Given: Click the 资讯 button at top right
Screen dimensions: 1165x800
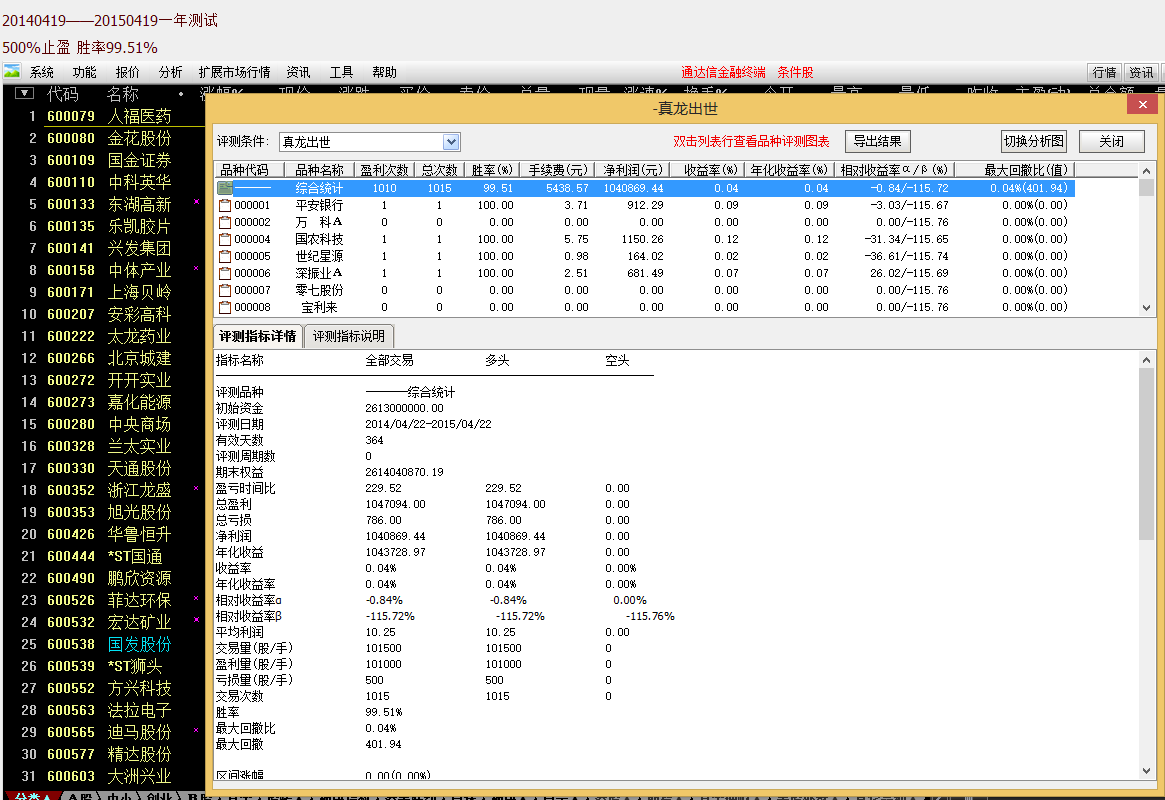Looking at the screenshot, I should pos(1141,72).
